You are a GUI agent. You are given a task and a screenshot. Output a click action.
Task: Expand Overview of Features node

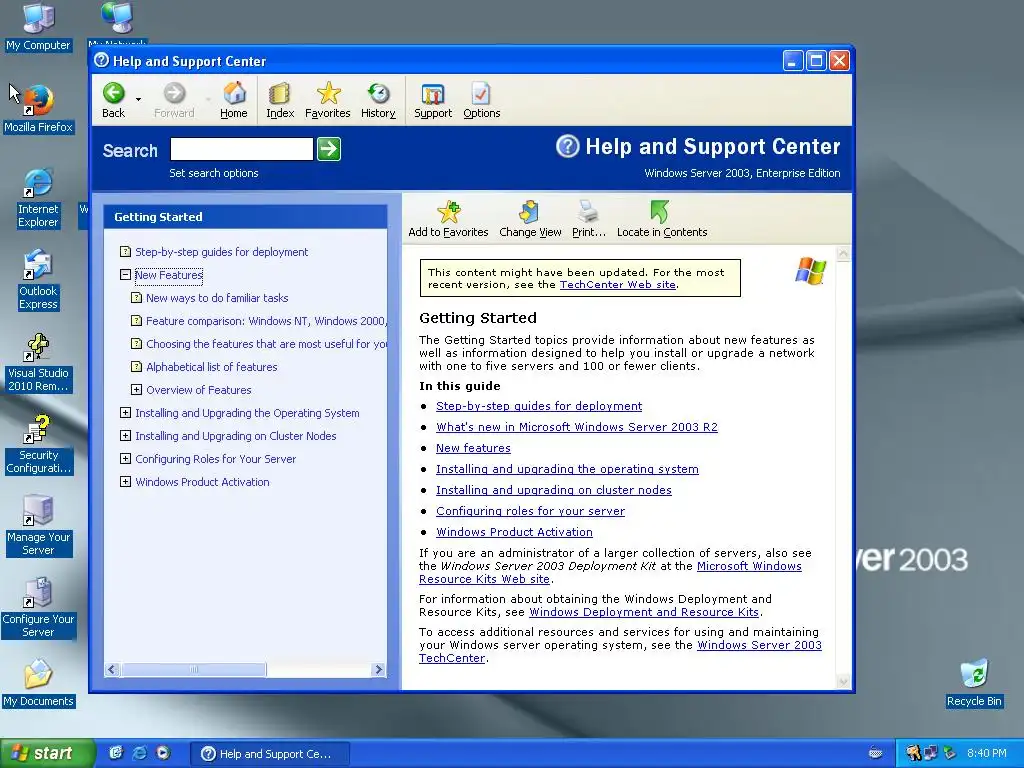tap(136, 390)
